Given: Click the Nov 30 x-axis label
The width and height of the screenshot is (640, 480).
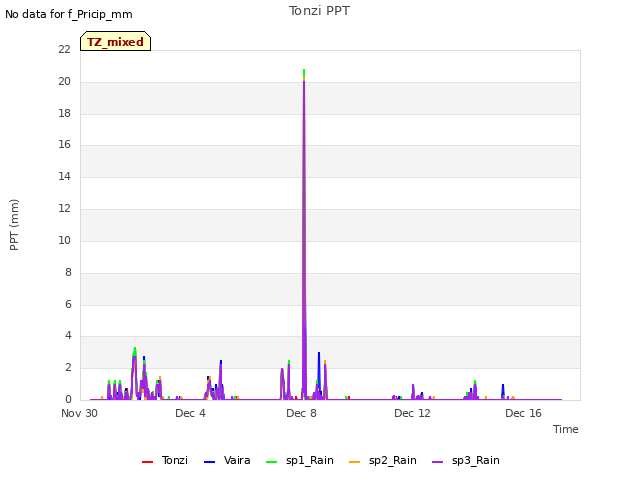Looking at the screenshot, I should pyautogui.click(x=79, y=413).
